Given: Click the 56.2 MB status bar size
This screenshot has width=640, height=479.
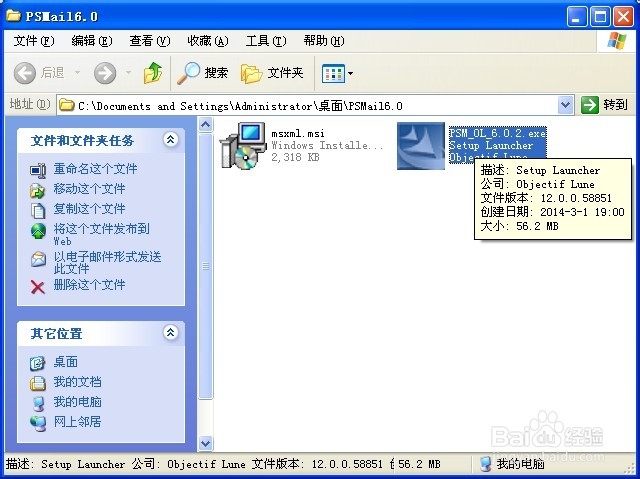Looking at the screenshot, I should pos(419,464).
